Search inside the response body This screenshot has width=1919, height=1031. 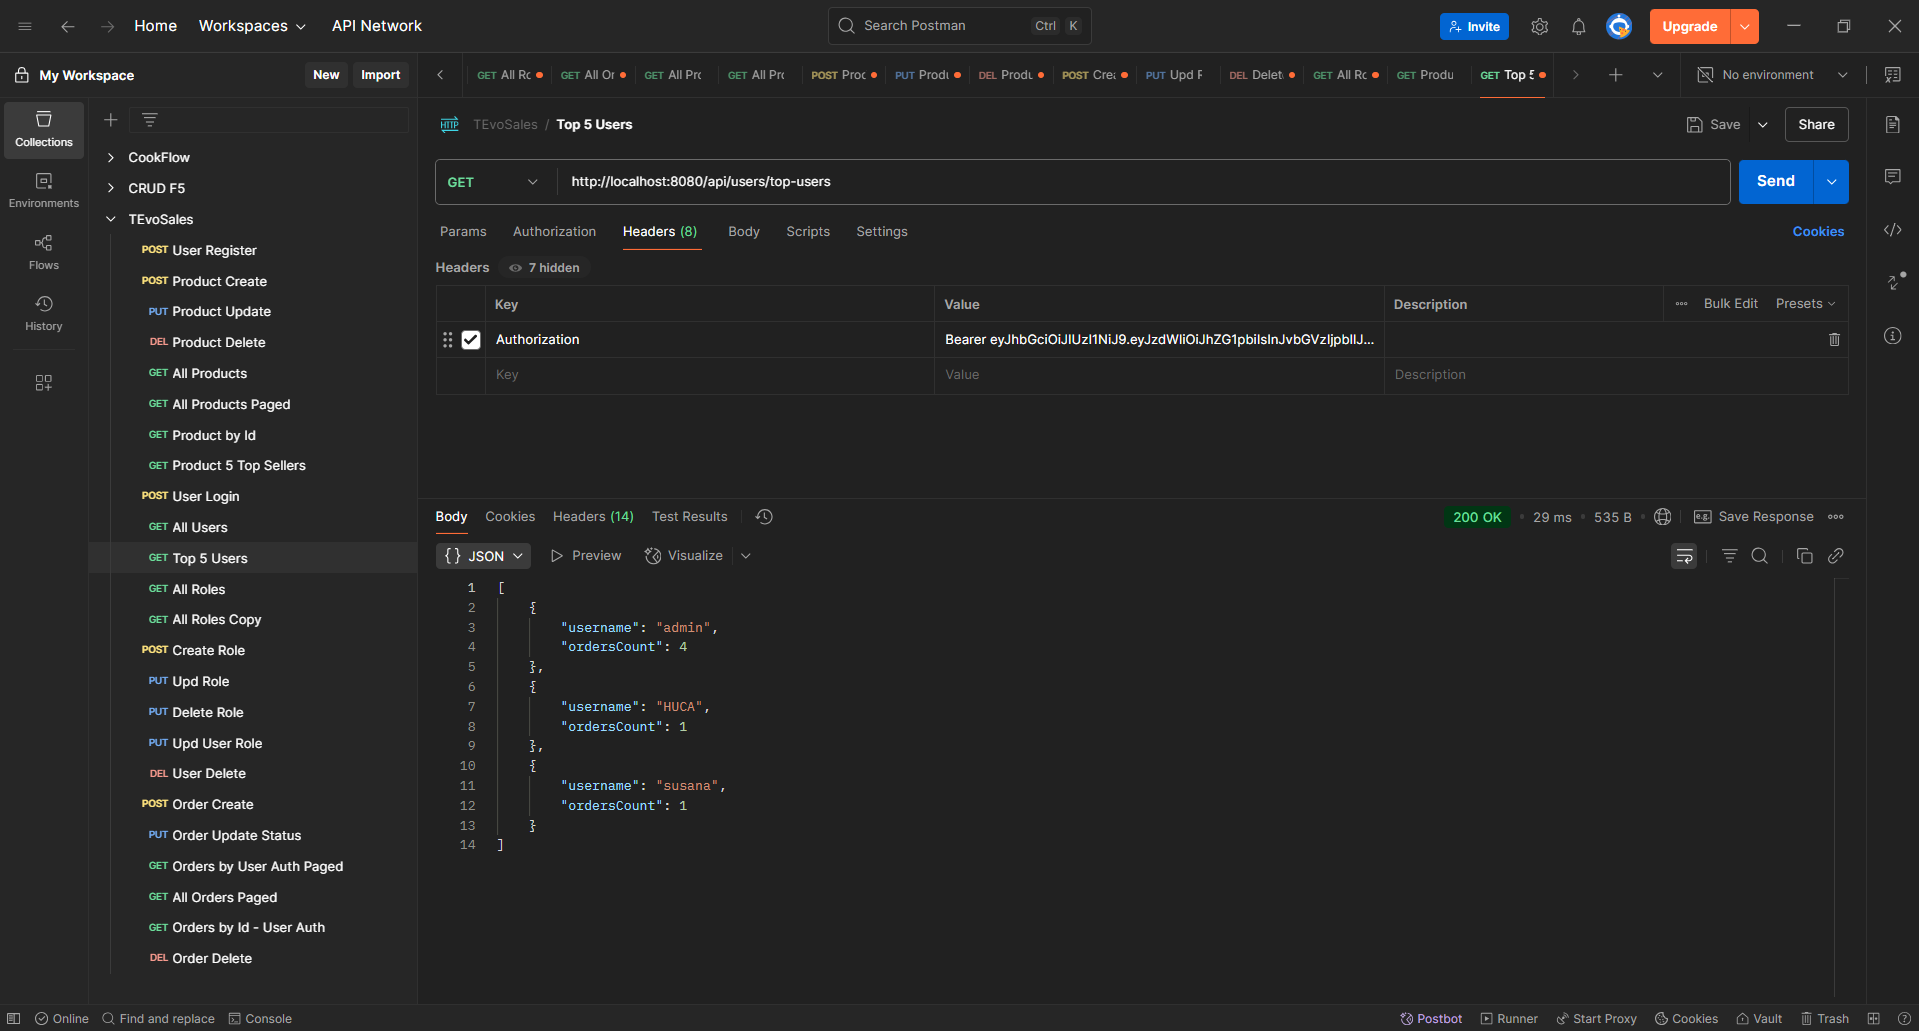coord(1760,556)
